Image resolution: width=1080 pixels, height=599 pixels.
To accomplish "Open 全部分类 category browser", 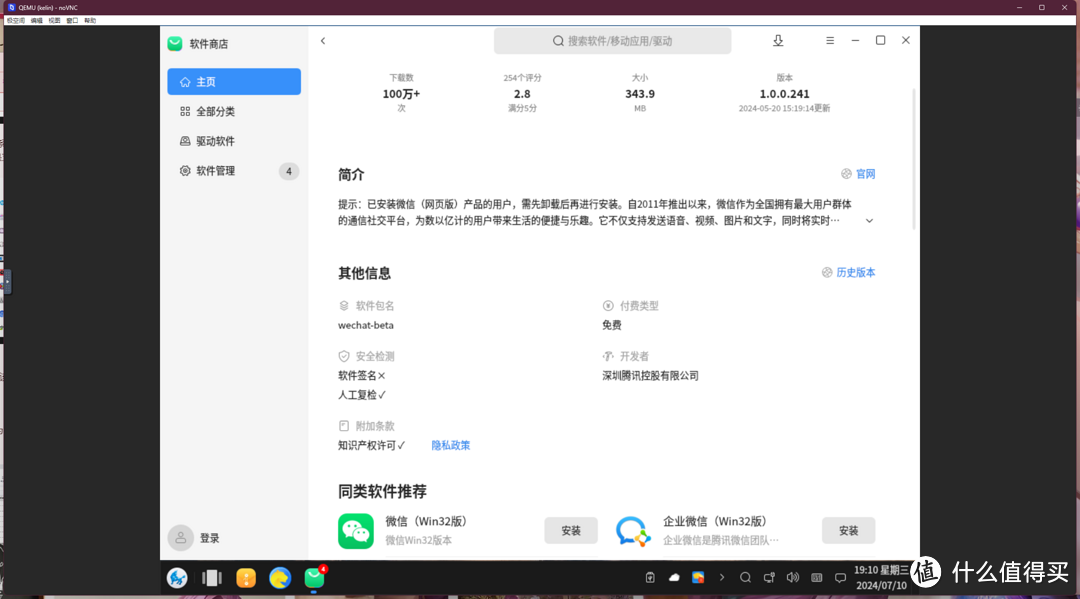I will (233, 111).
